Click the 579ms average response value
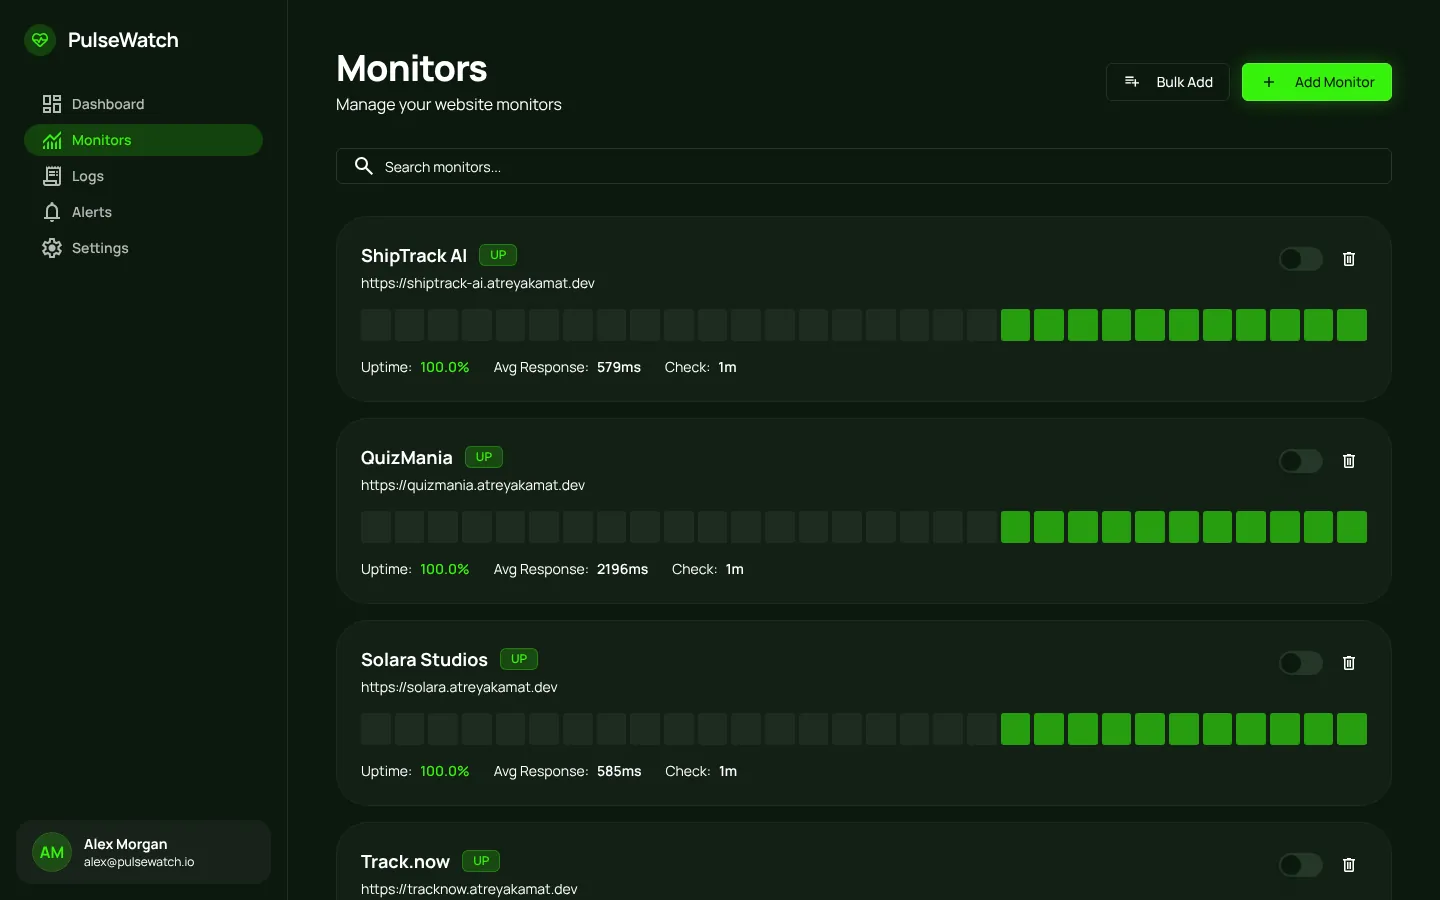The height and width of the screenshot is (900, 1440). coord(619,367)
